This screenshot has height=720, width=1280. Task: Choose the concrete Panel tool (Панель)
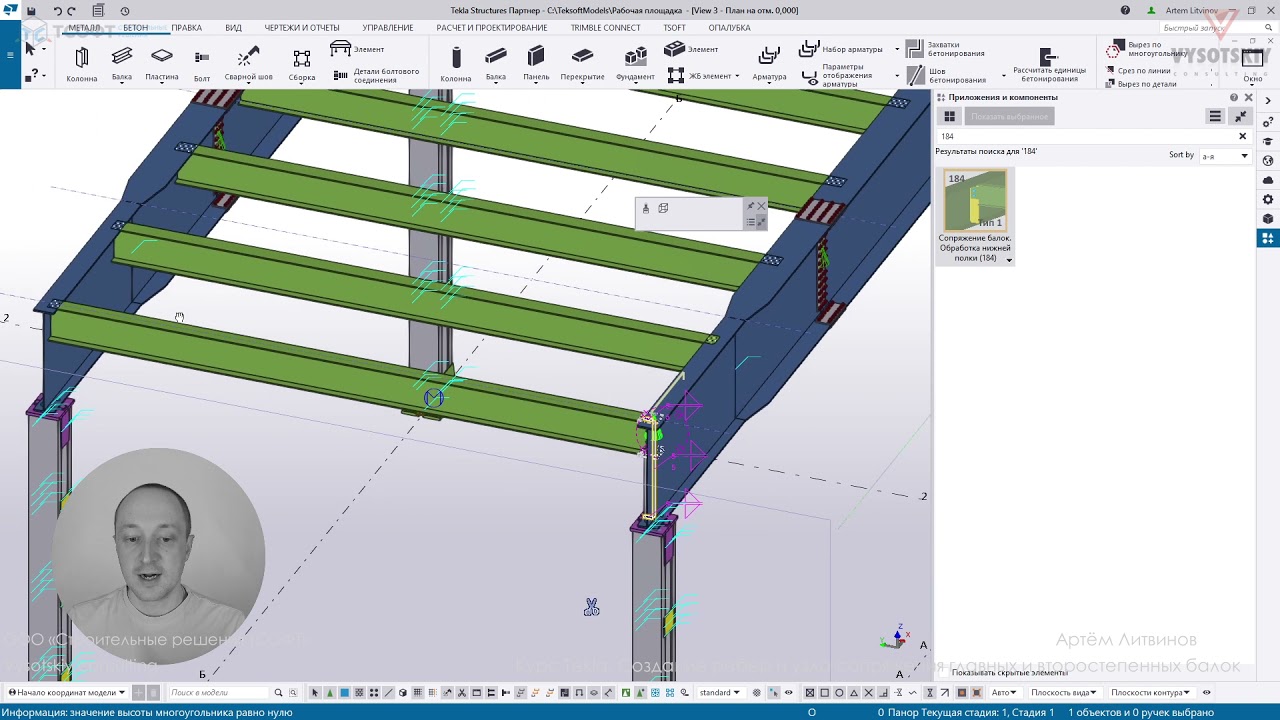536,63
